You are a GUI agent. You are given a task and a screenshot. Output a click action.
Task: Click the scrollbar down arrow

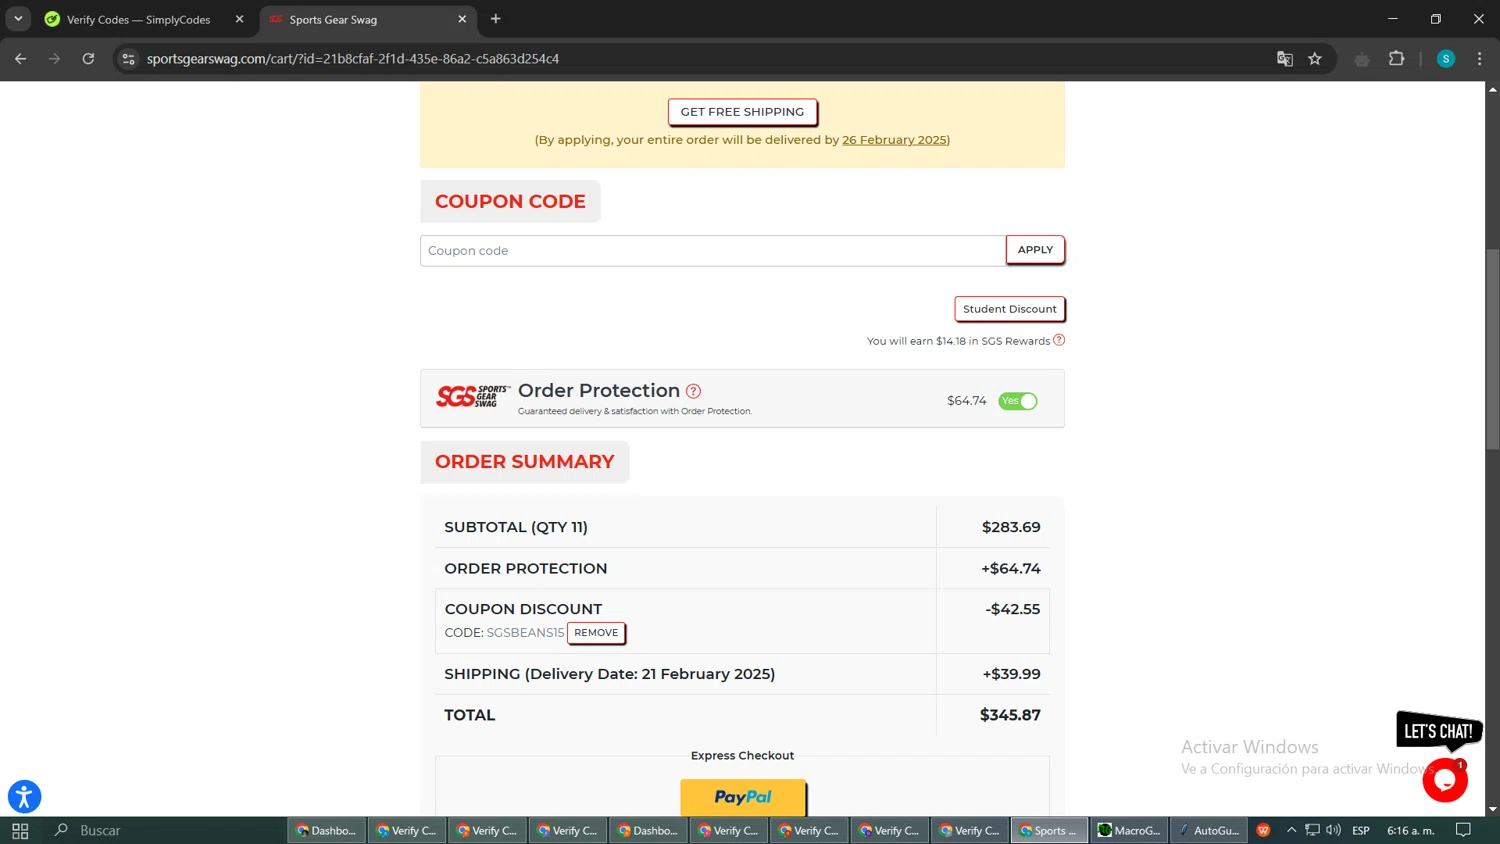point(1492,809)
